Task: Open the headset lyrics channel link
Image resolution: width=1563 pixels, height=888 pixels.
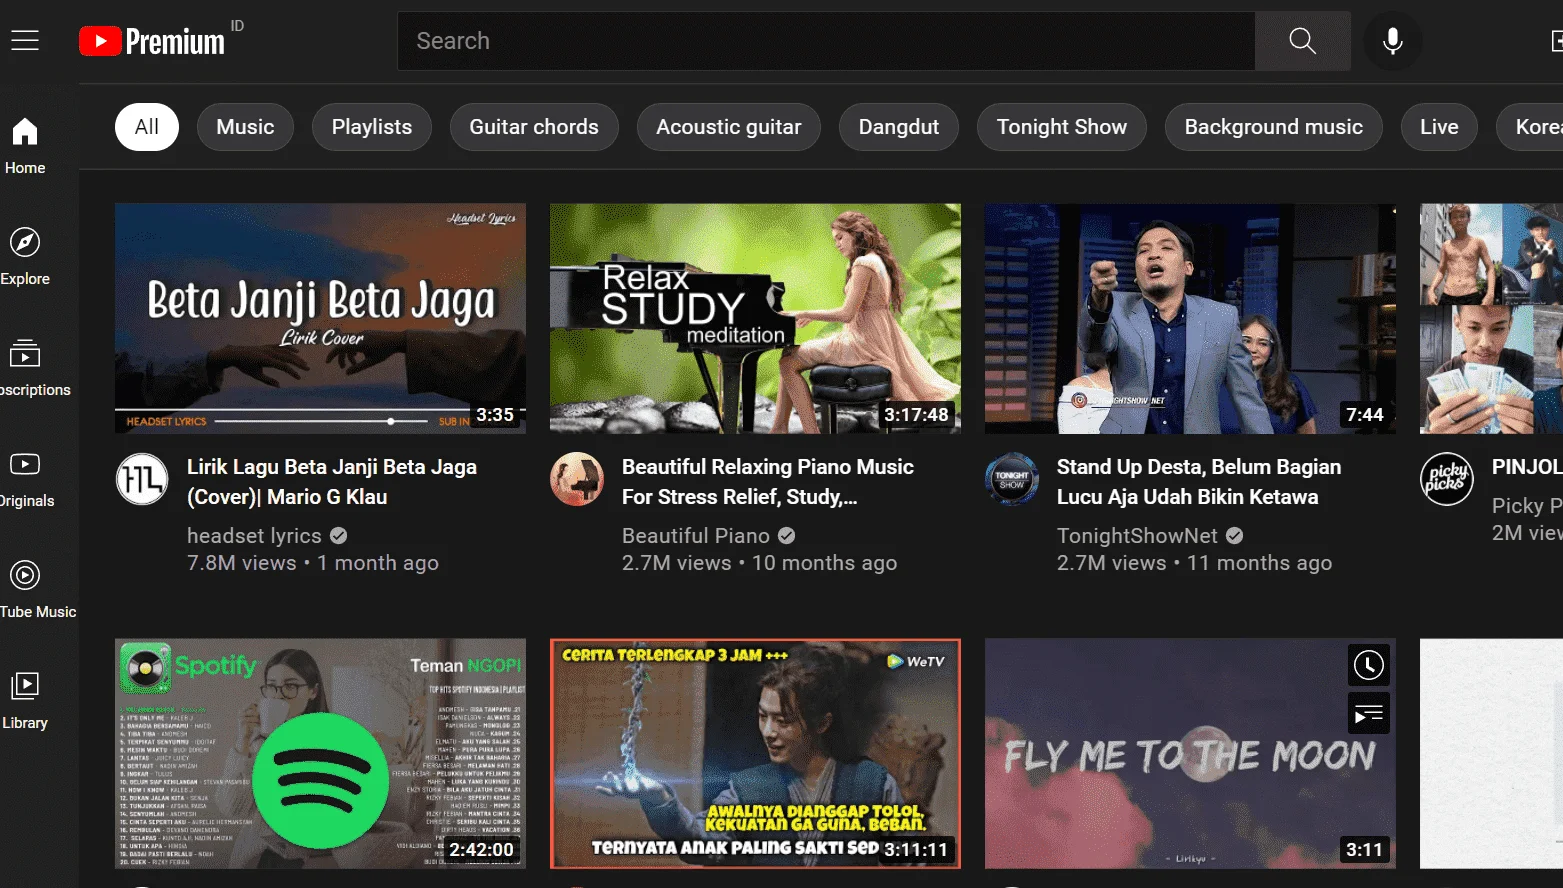Action: pyautogui.click(x=254, y=536)
